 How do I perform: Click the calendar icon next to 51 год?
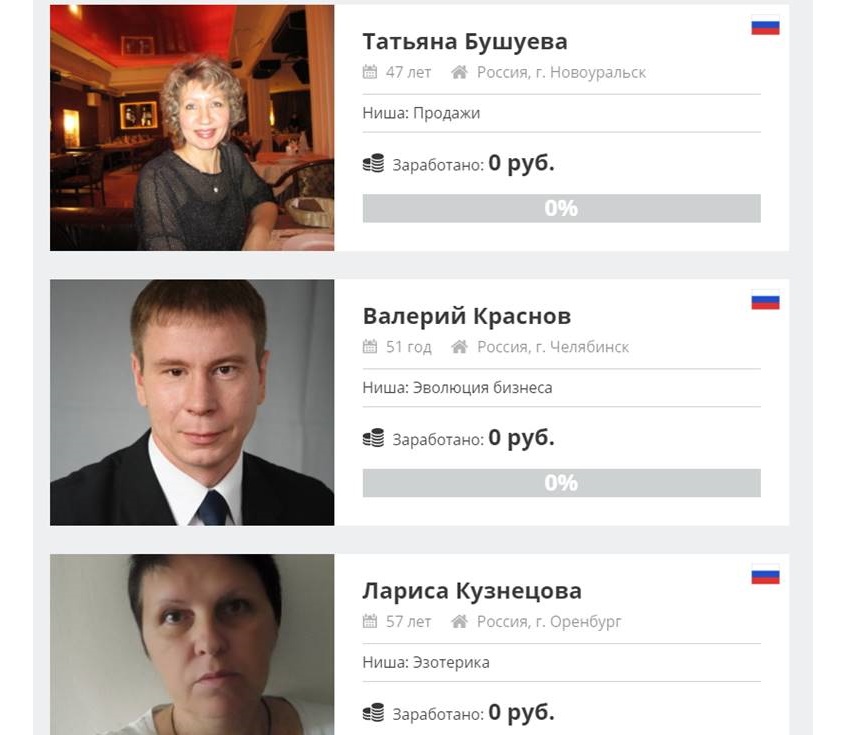pyautogui.click(x=370, y=346)
